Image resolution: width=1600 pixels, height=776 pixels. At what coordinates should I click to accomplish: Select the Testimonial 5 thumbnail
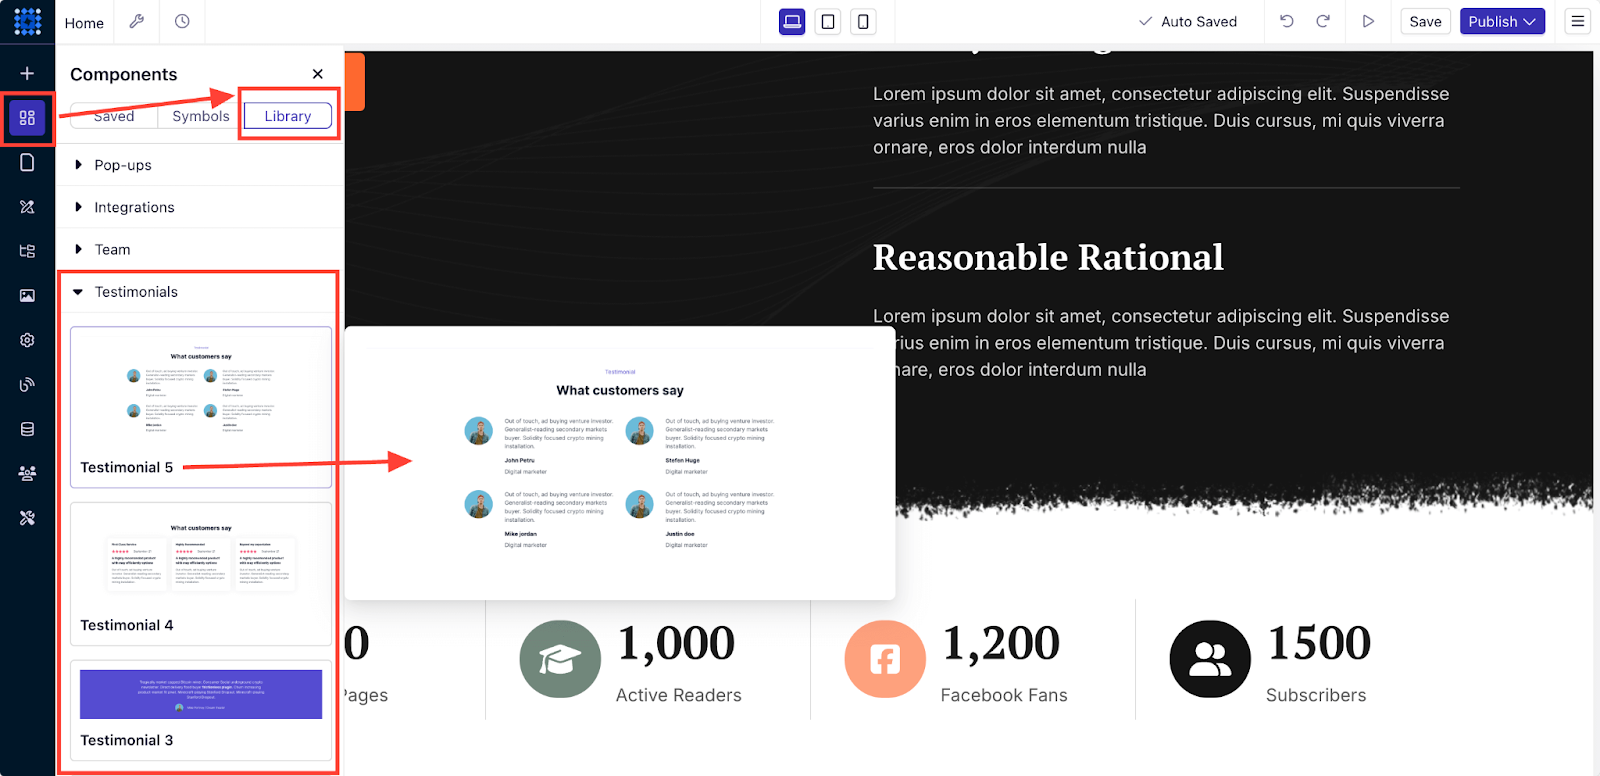tap(201, 407)
